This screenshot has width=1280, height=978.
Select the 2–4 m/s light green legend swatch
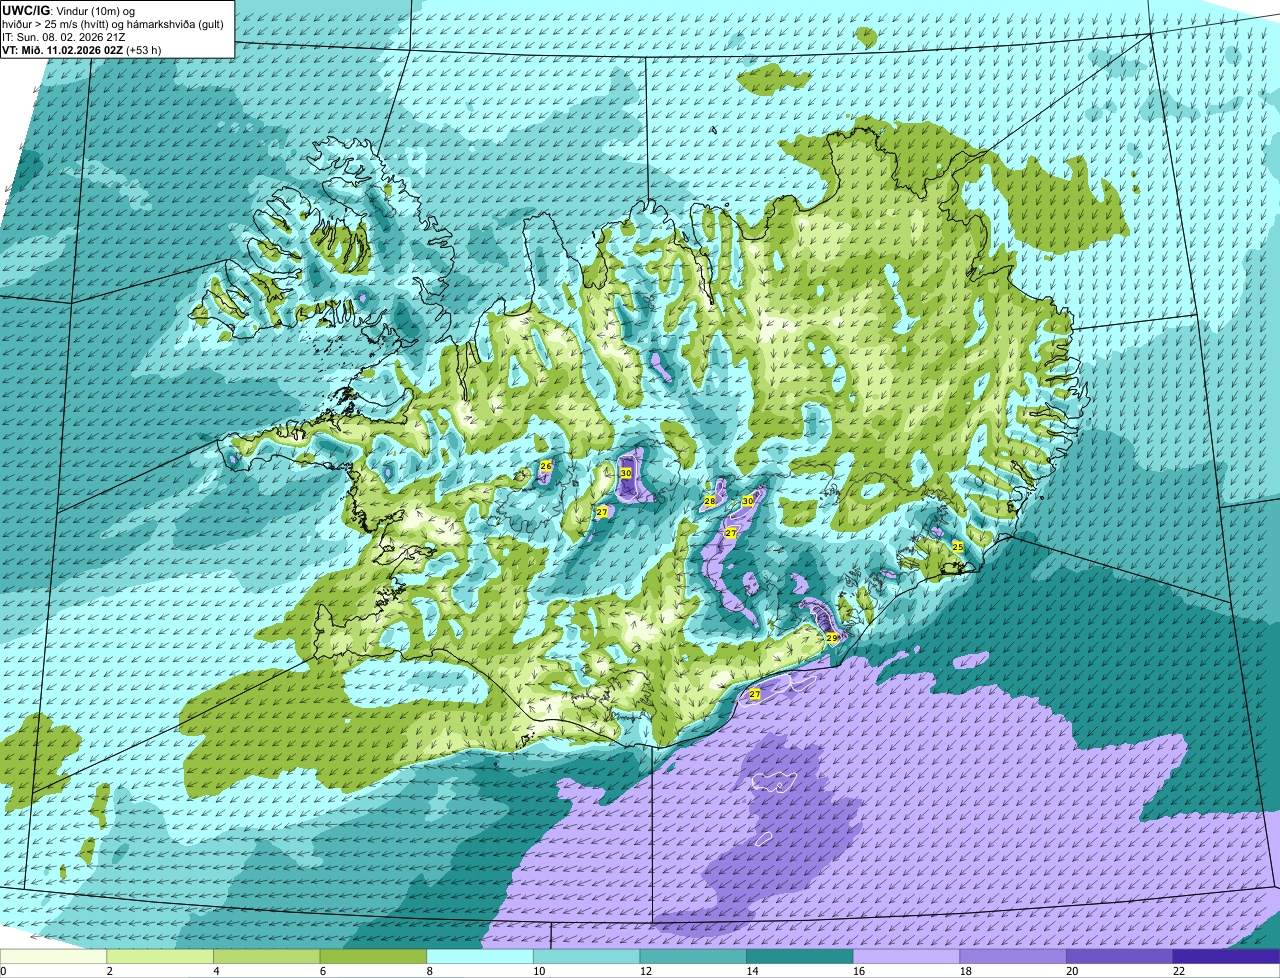160,957
